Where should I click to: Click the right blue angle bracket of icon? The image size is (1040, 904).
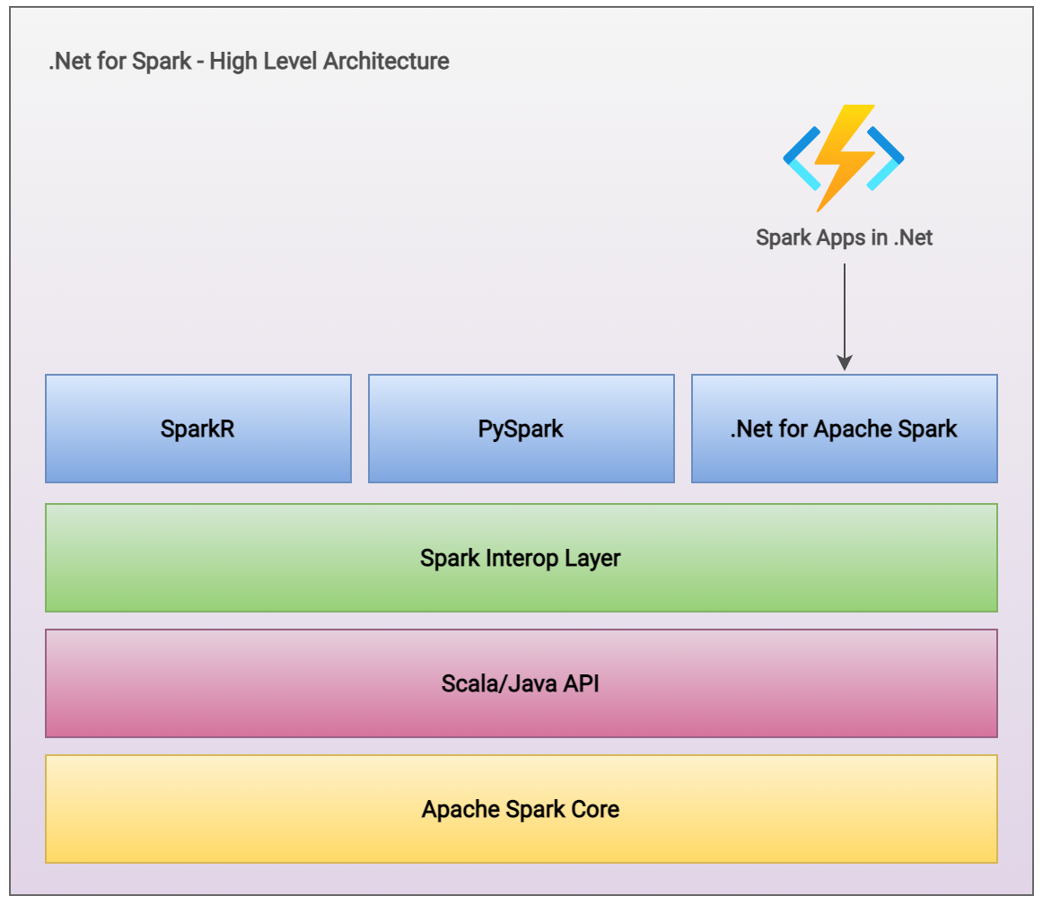(x=885, y=159)
